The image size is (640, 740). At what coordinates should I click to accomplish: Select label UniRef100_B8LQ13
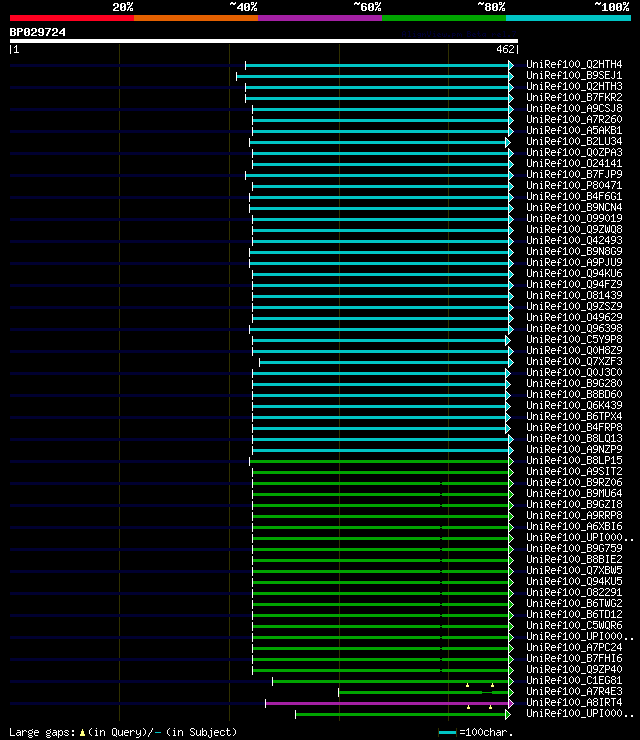[574, 438]
